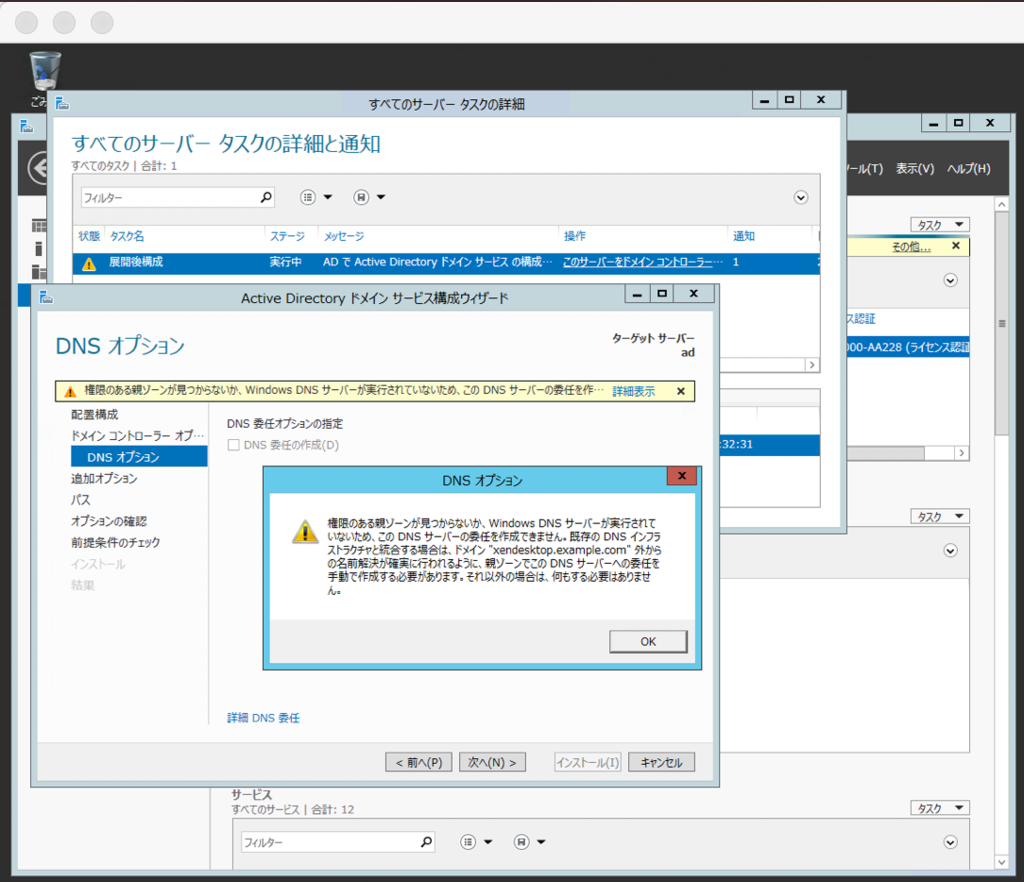Open dropdown arrow beside サービス list options icon

pyautogui.click(x=488, y=842)
